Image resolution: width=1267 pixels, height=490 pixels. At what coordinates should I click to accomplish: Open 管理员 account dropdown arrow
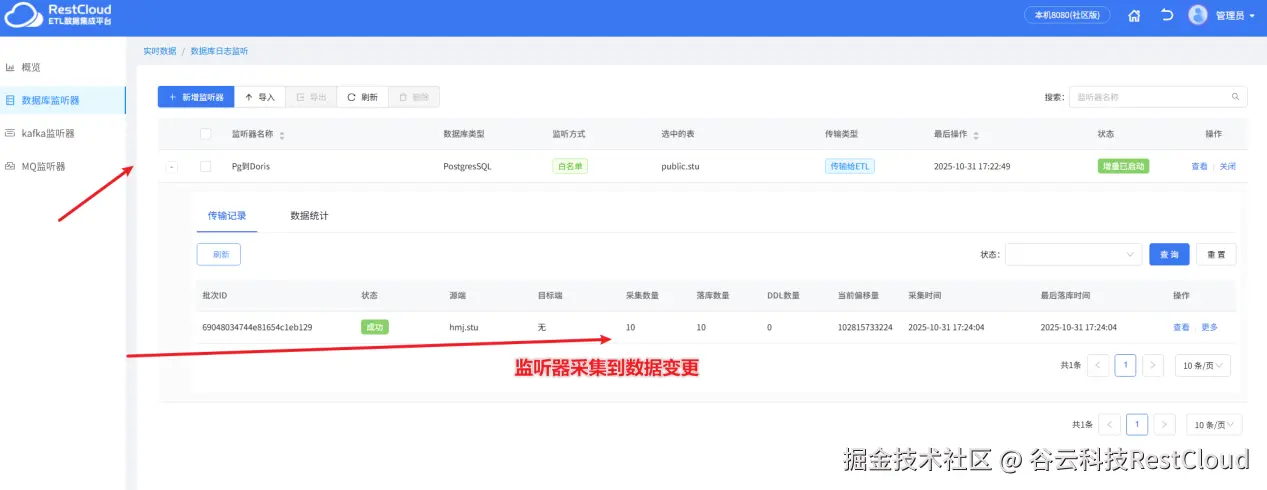coord(1252,16)
